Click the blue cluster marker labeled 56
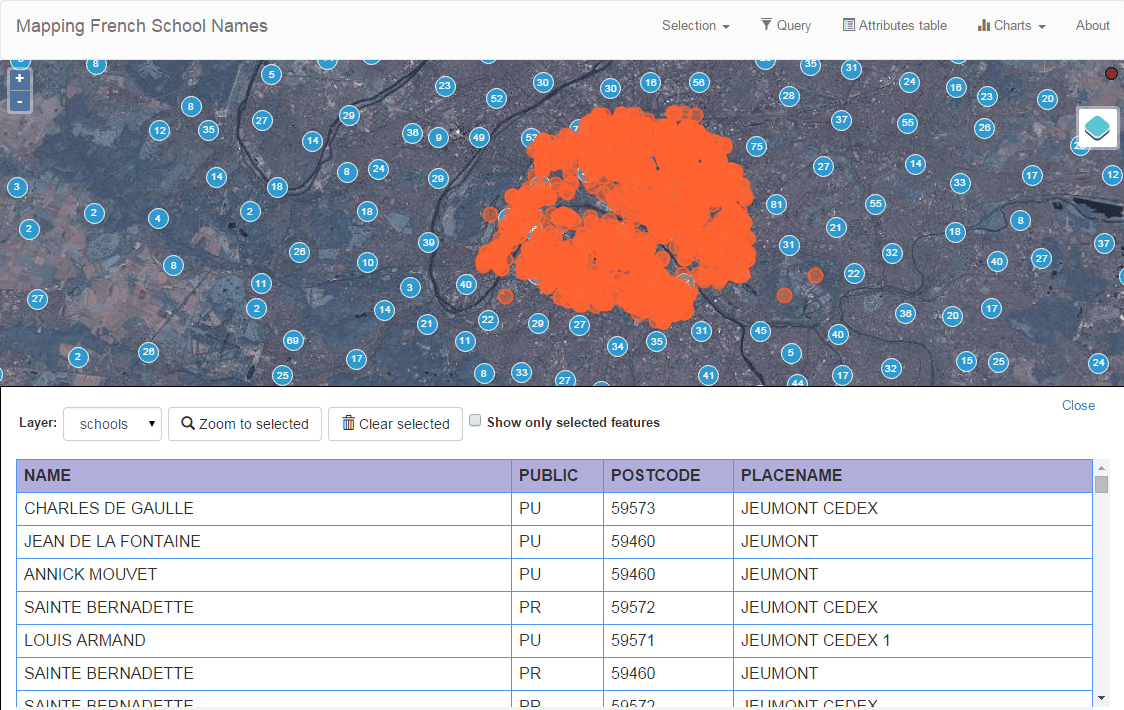Screen dimensions: 1124x710 point(698,82)
